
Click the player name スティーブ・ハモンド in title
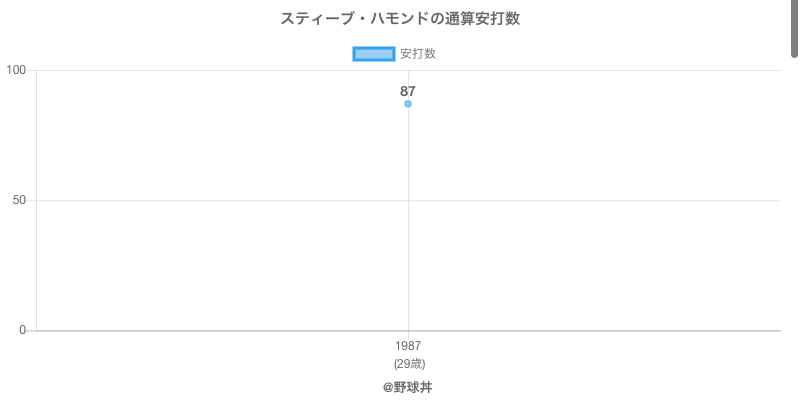pyautogui.click(x=345, y=18)
